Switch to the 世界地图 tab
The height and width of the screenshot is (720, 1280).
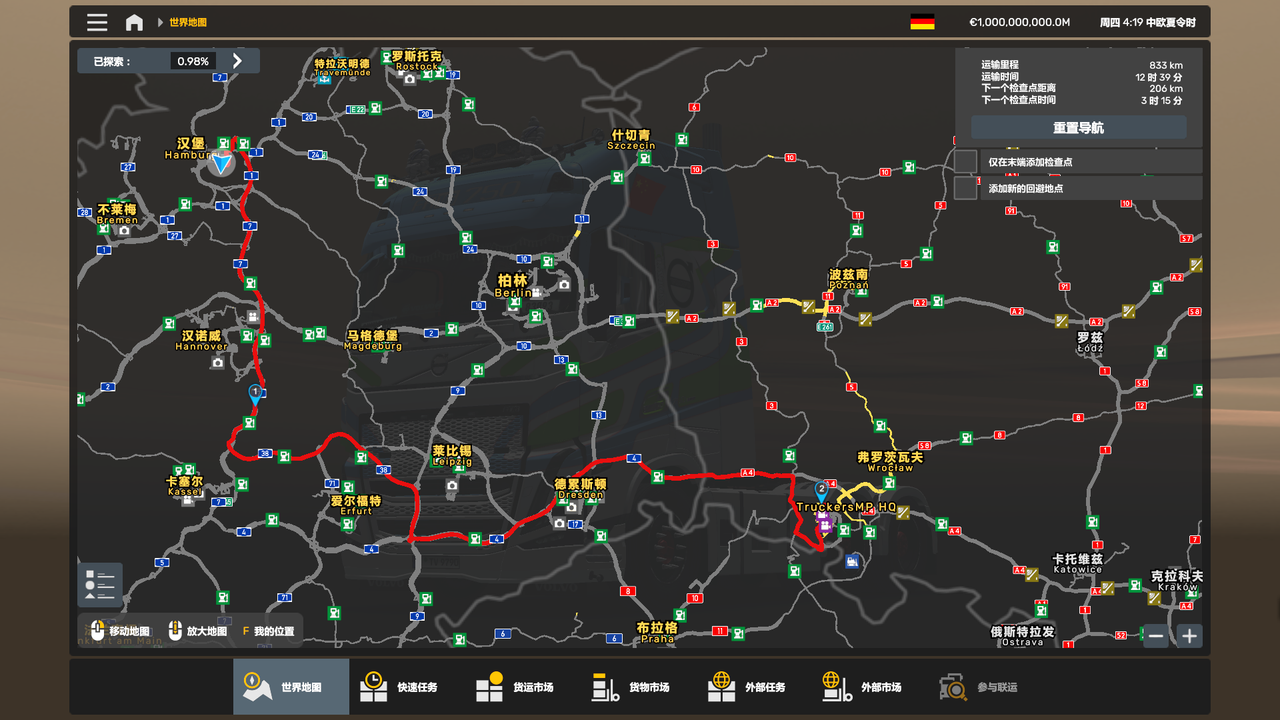[x=291, y=687]
